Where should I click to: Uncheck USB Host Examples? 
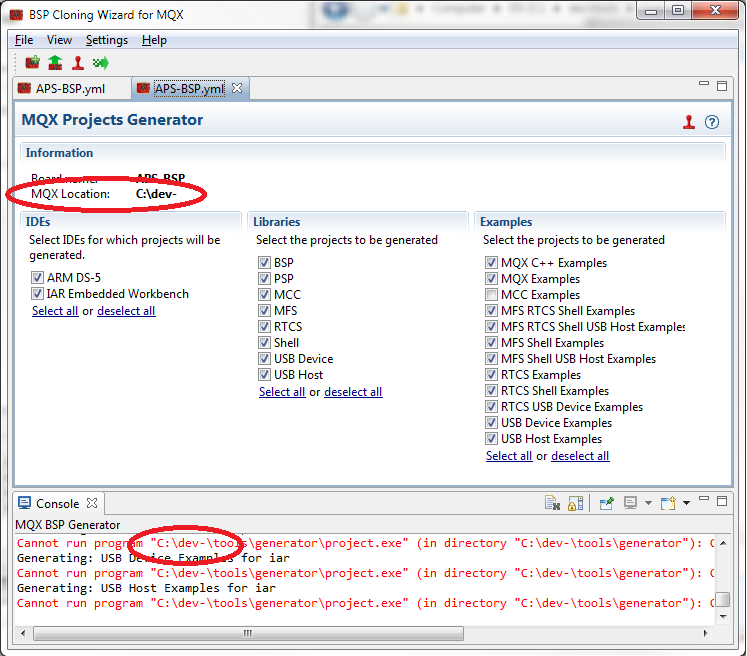point(491,438)
